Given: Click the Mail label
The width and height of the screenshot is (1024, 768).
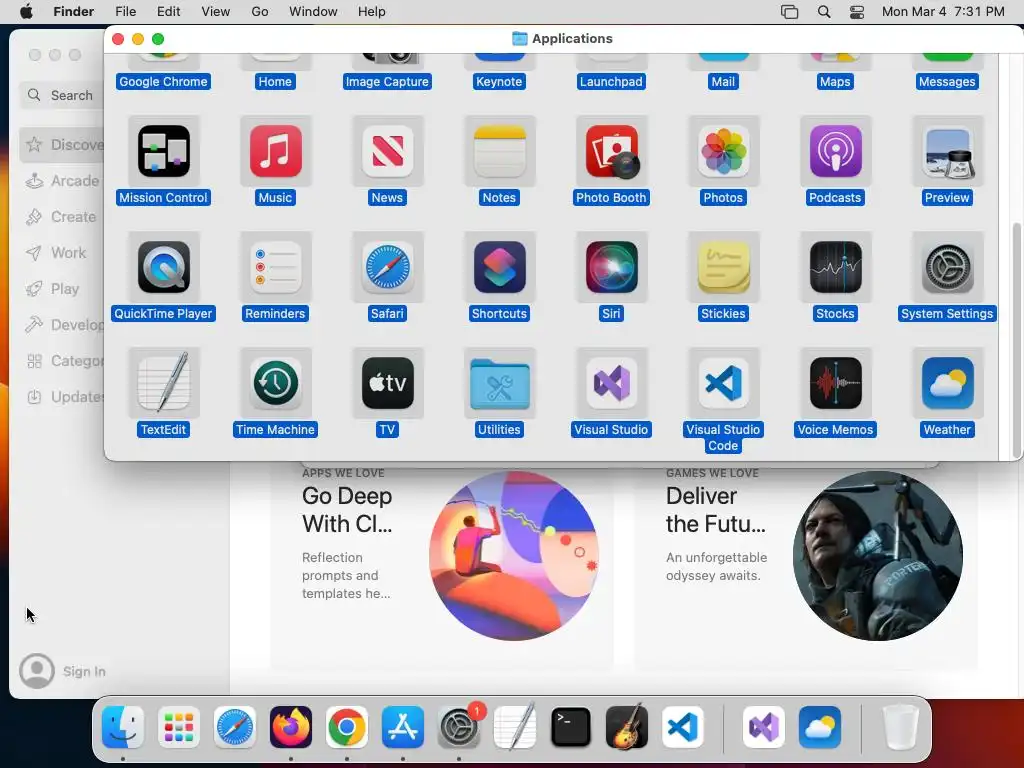Looking at the screenshot, I should pyautogui.click(x=723, y=82).
